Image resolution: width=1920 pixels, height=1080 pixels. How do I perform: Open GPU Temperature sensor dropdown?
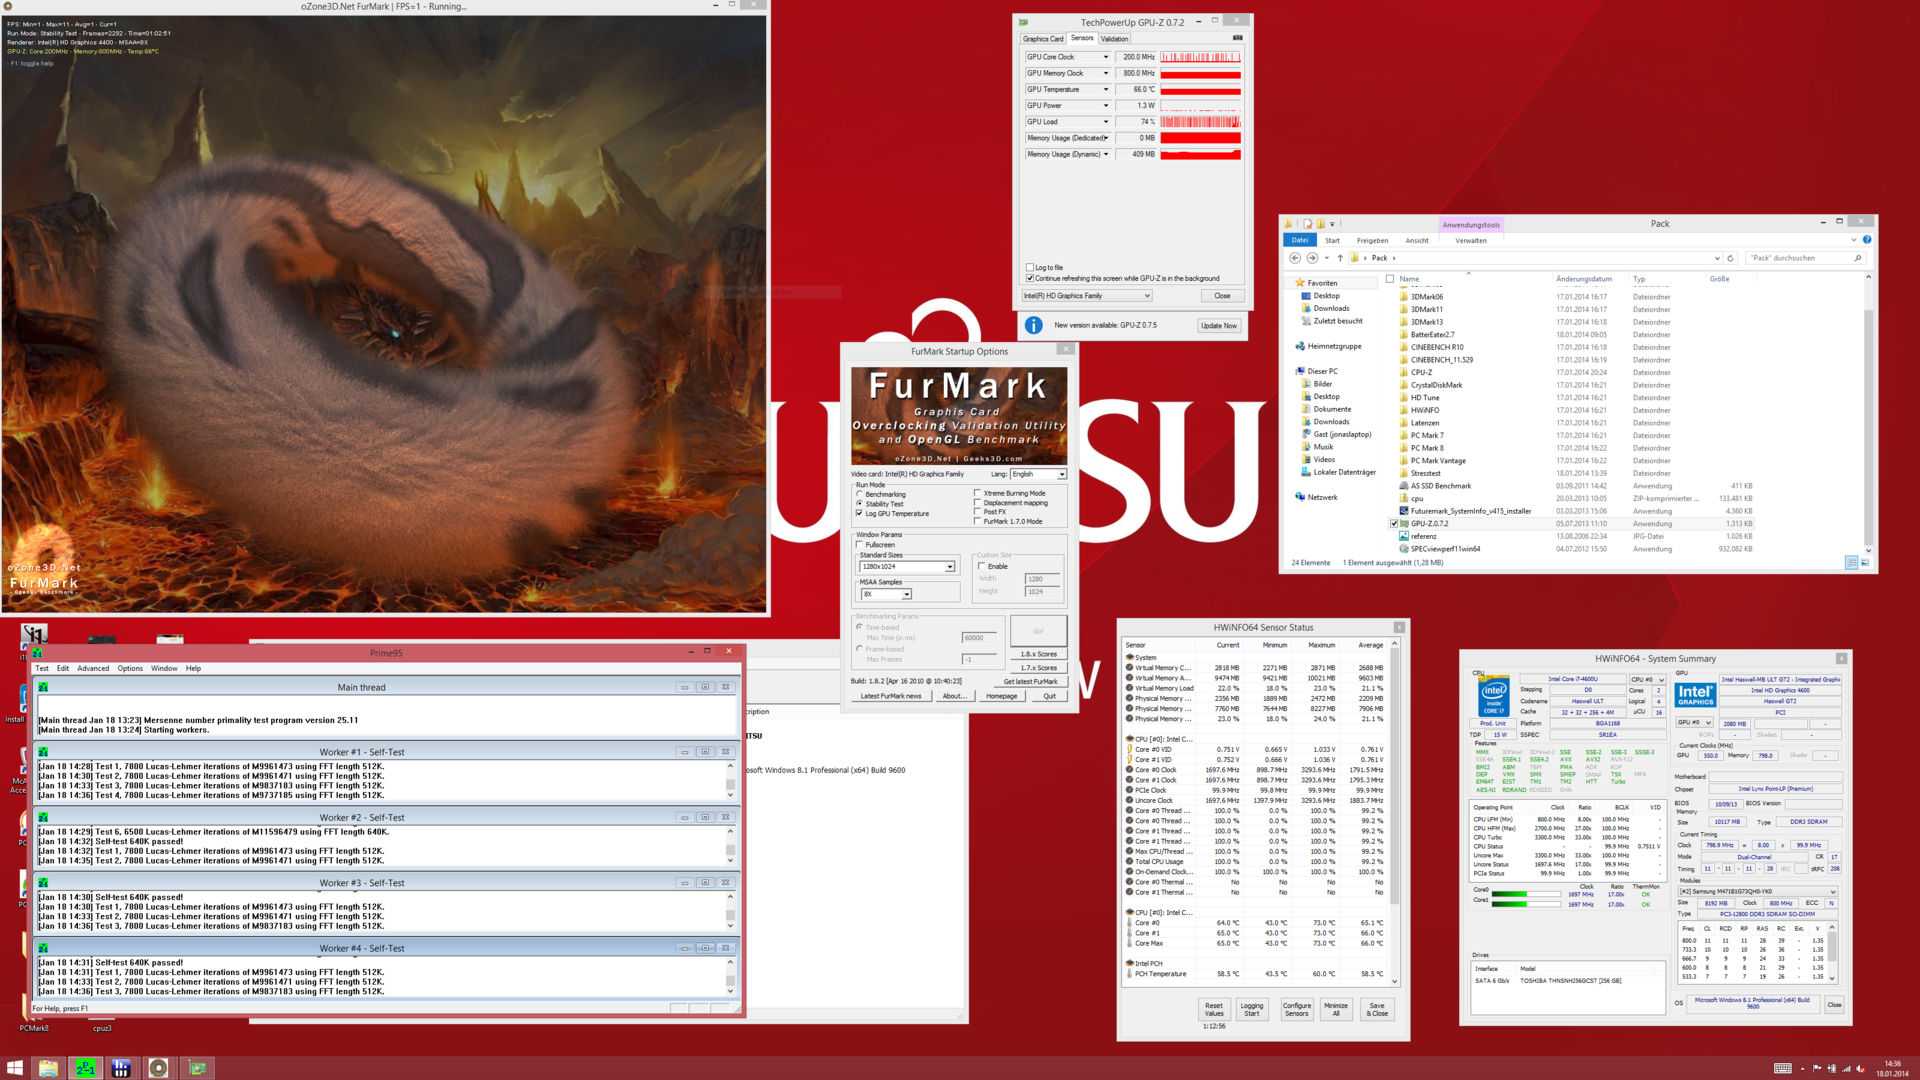[x=1106, y=89]
